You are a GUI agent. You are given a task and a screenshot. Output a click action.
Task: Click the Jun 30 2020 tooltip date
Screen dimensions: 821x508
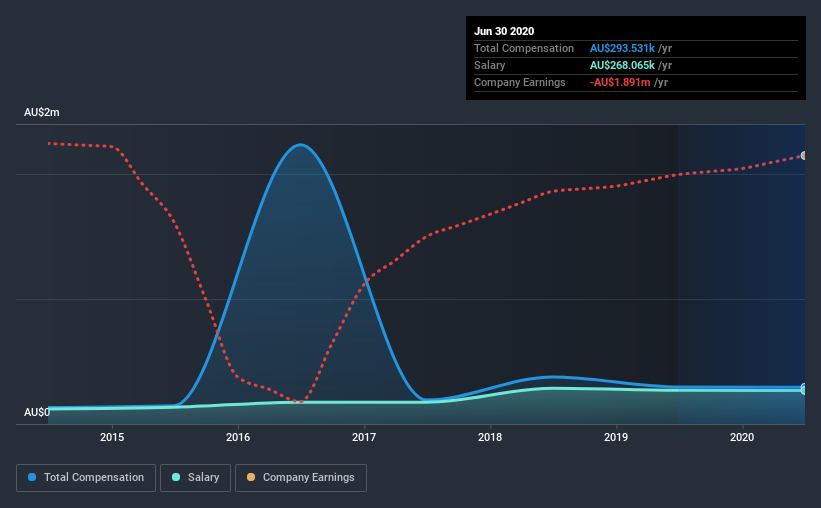pos(504,31)
